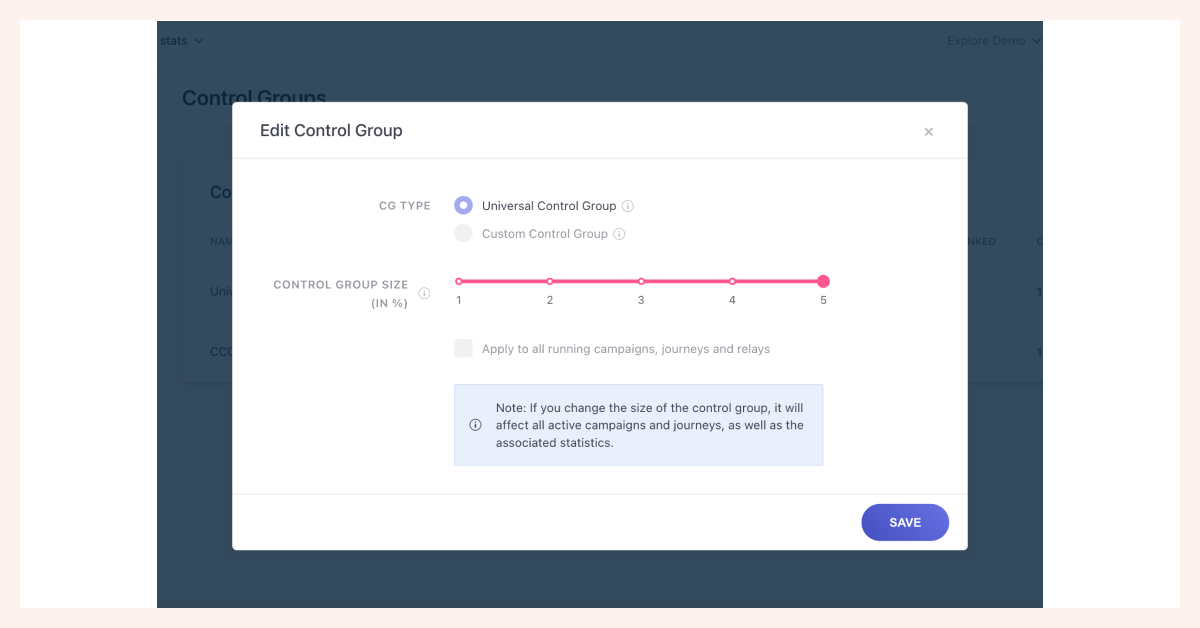This screenshot has height=628, width=1200.
Task: Click info icon next to Control Group Size
Action: [424, 293]
